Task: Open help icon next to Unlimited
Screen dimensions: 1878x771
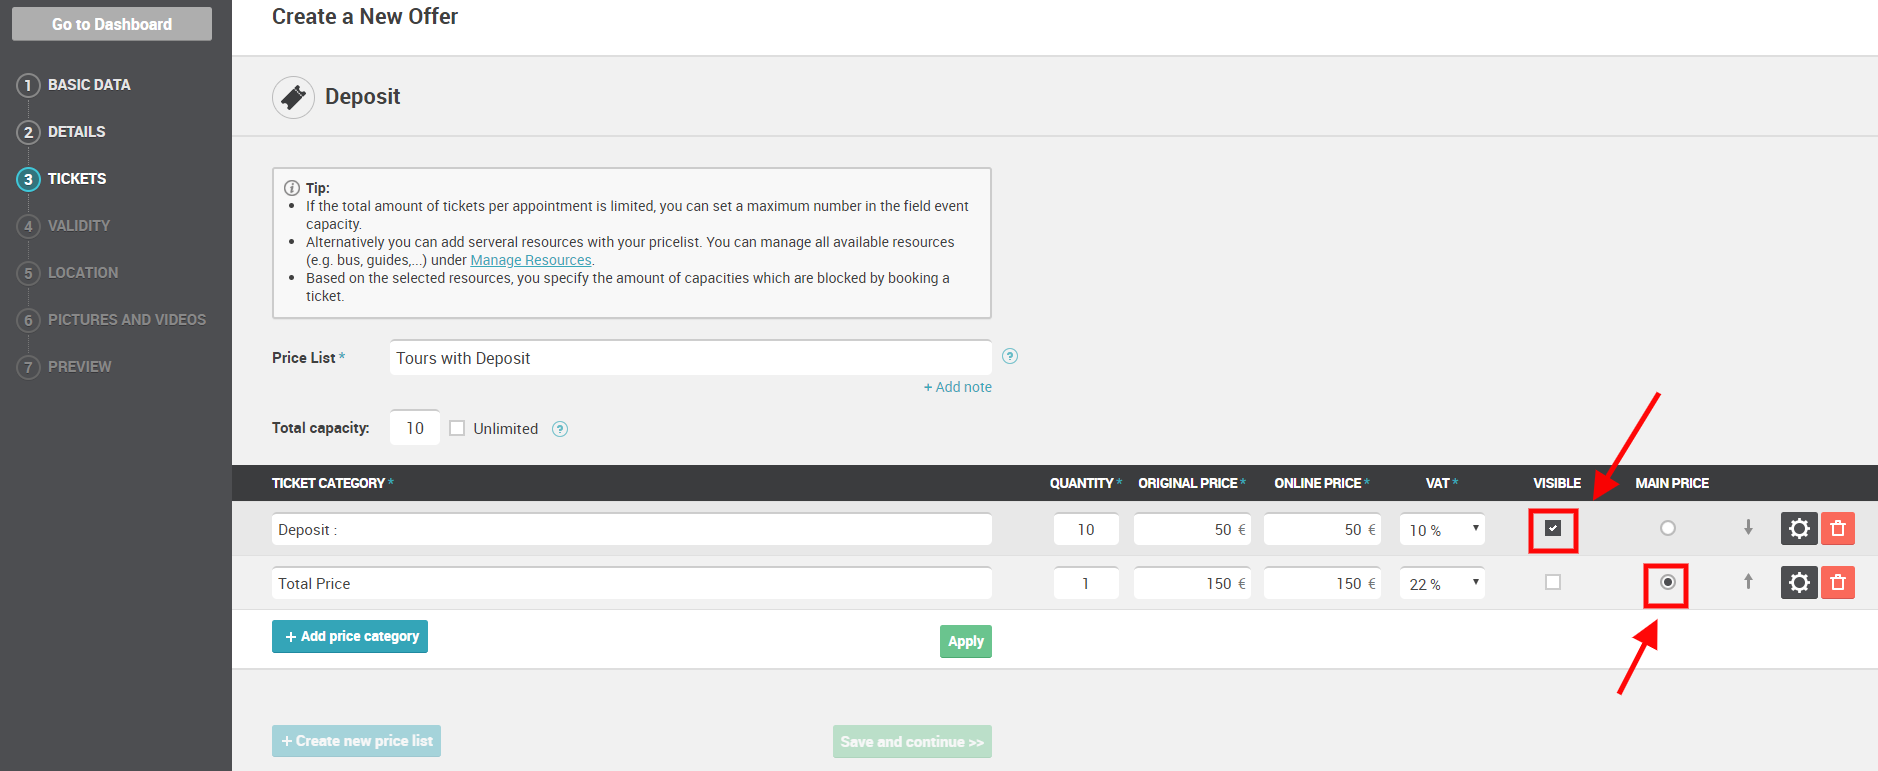Action: click(560, 429)
